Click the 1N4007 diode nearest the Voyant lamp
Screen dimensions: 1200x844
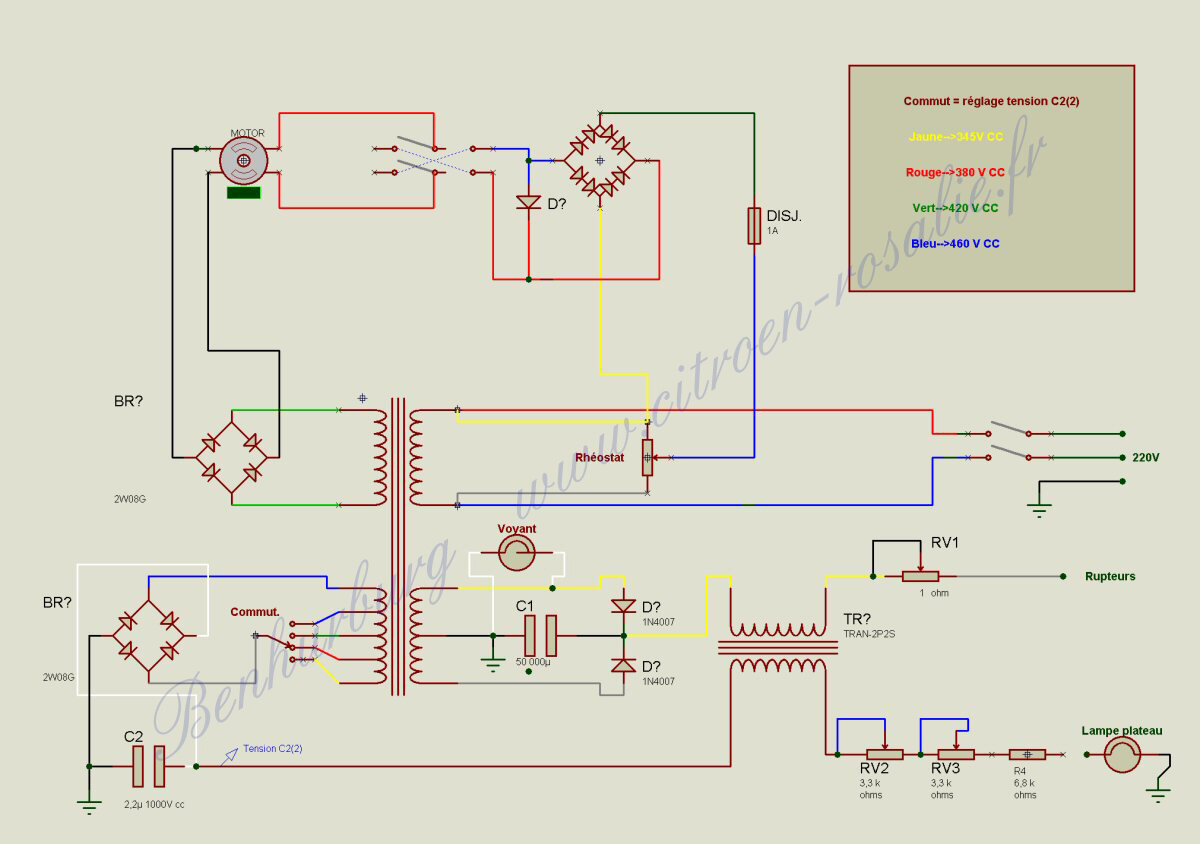623,605
